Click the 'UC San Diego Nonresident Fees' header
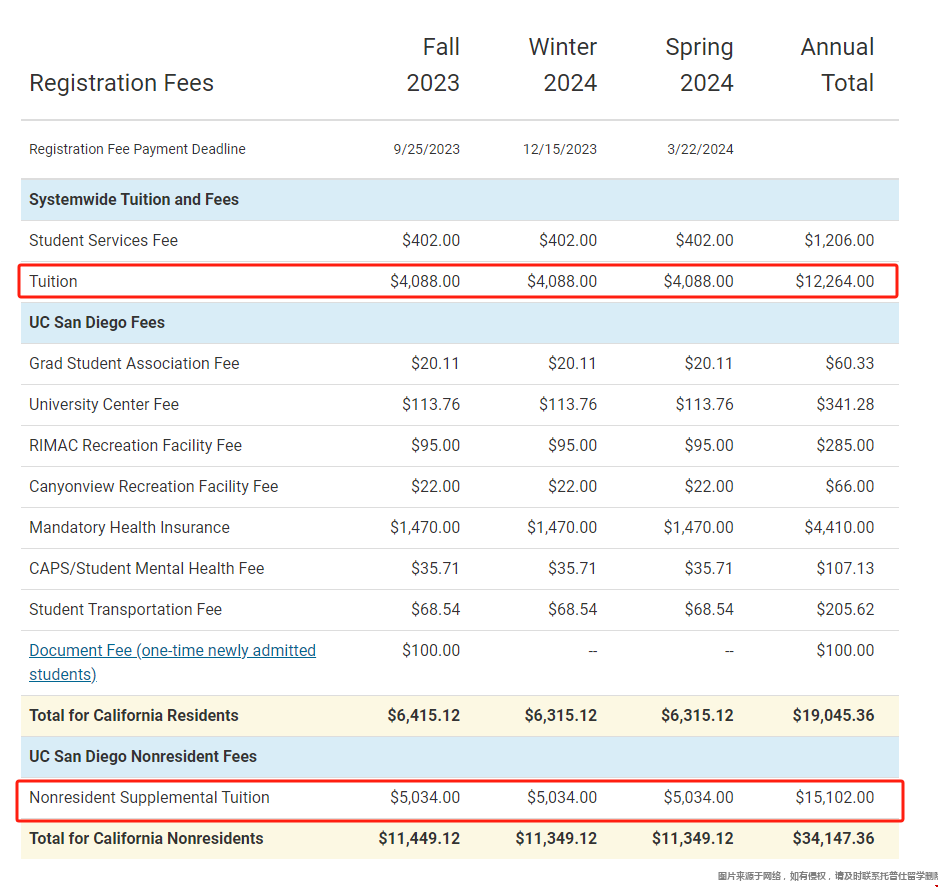Viewport: 938px width, 887px height. coord(143,757)
